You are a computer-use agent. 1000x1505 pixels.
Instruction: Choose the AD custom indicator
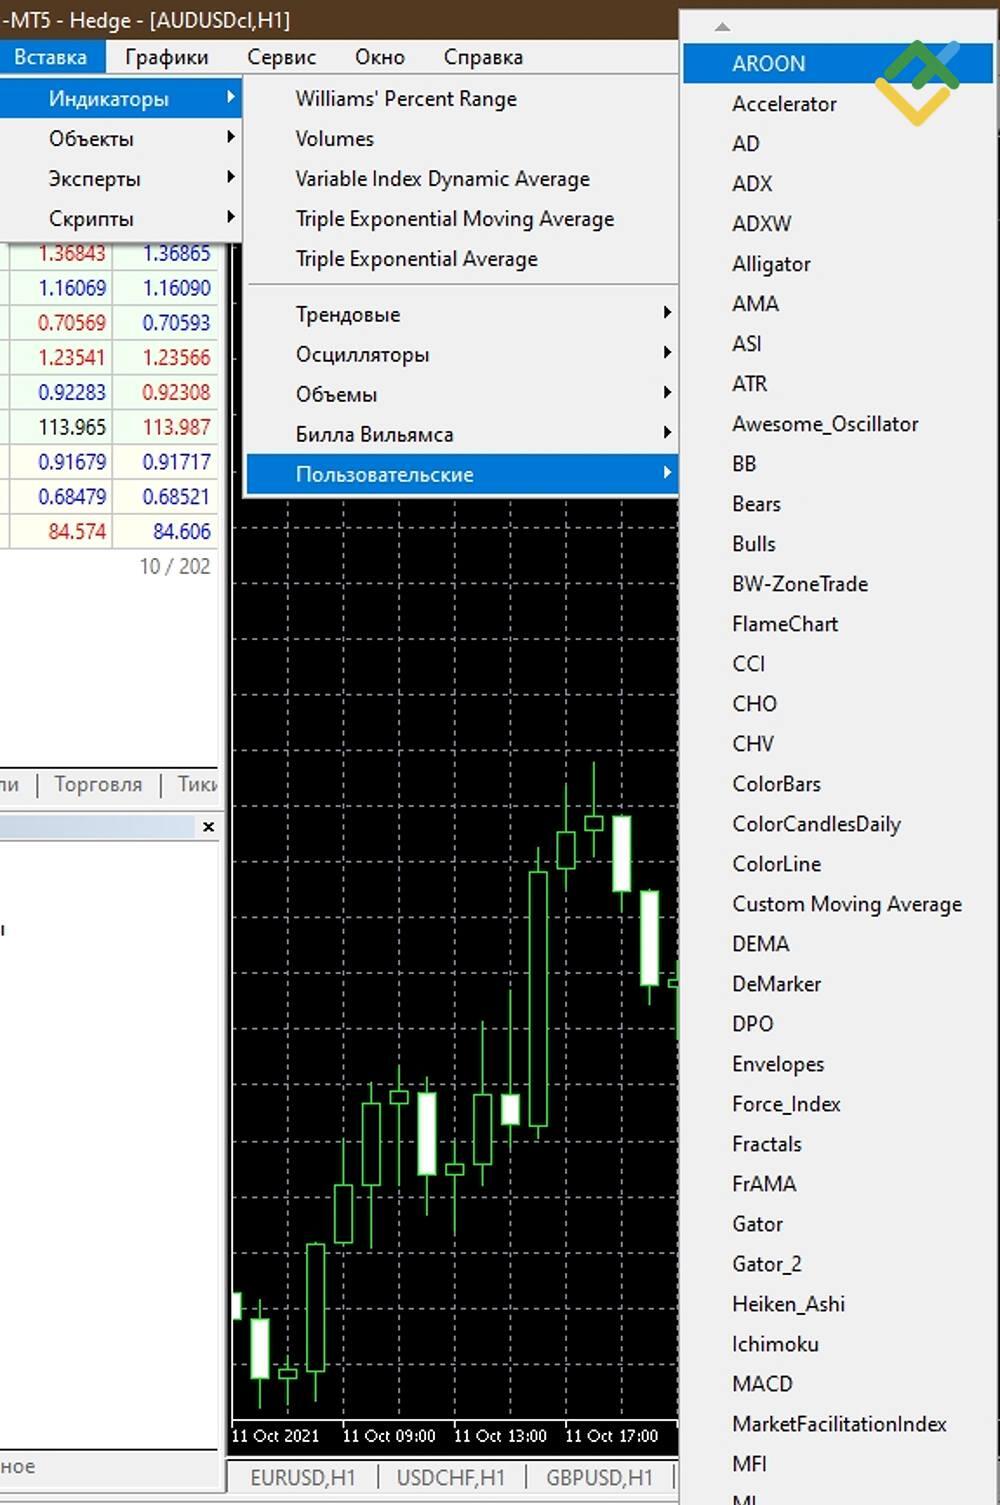(x=838, y=143)
